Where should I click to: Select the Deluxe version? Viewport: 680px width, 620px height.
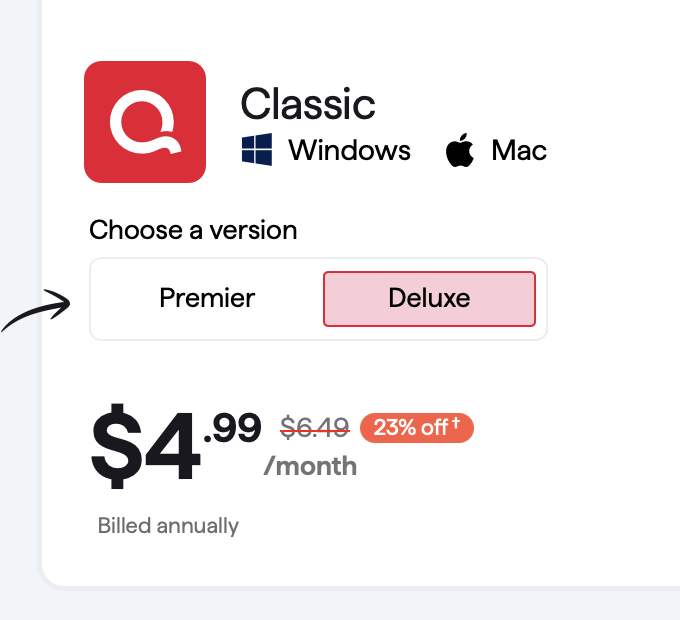click(429, 299)
